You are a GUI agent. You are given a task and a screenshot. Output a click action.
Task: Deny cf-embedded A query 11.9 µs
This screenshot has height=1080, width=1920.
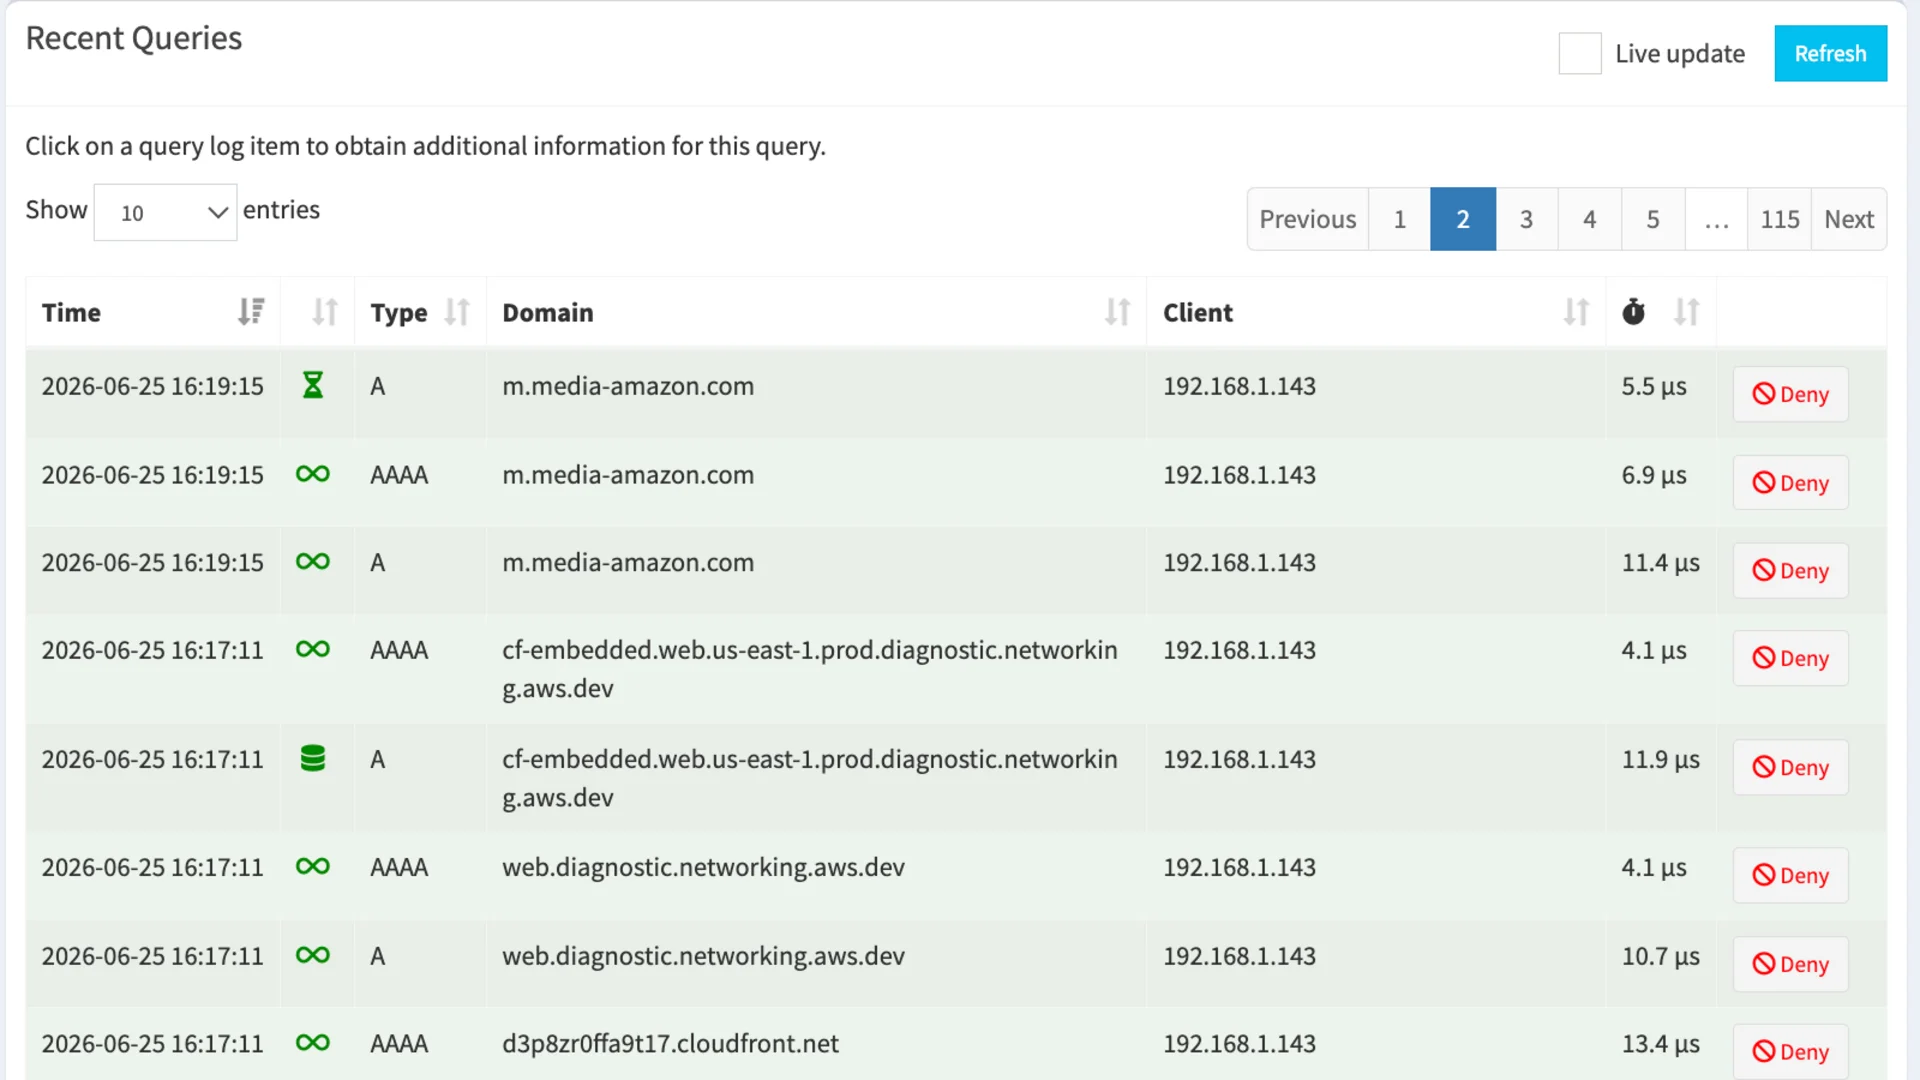point(1790,767)
